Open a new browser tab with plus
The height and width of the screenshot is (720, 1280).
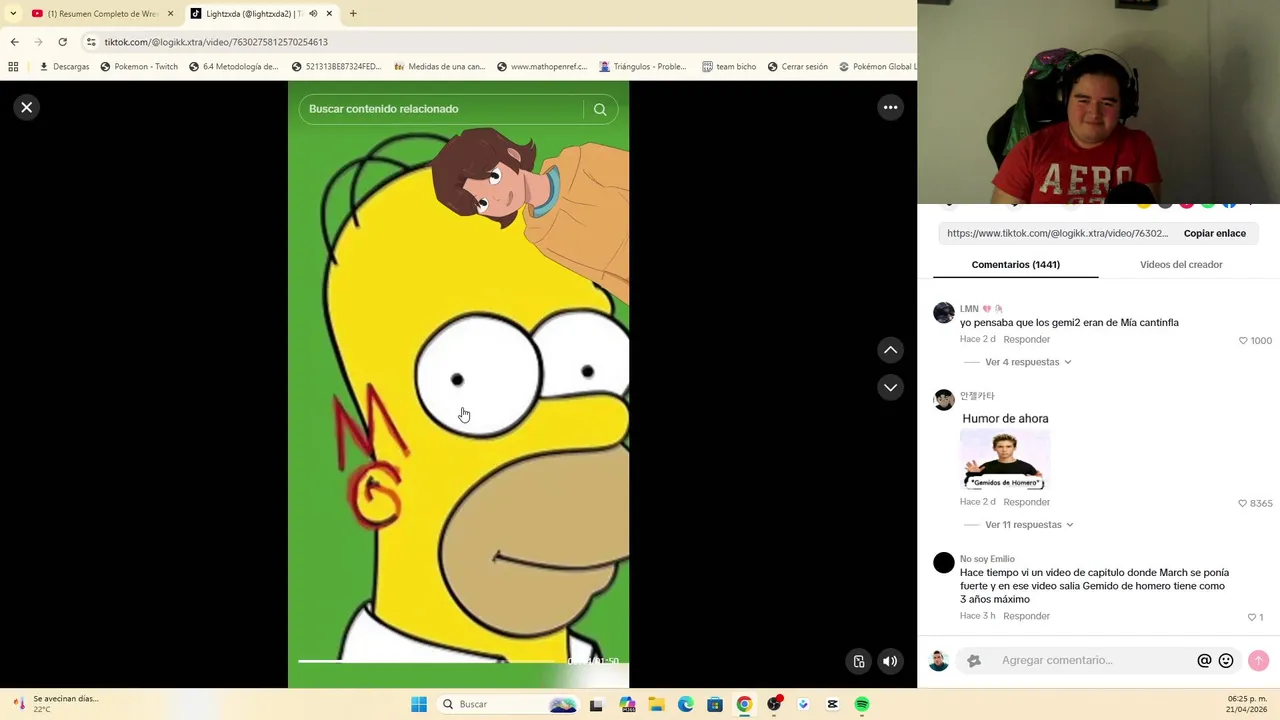pos(353,14)
